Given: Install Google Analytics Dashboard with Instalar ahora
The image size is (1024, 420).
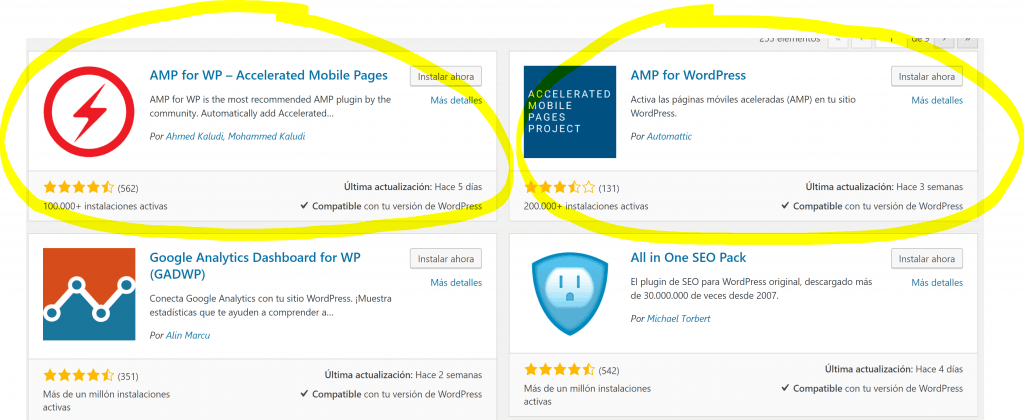Looking at the screenshot, I should tap(446, 259).
